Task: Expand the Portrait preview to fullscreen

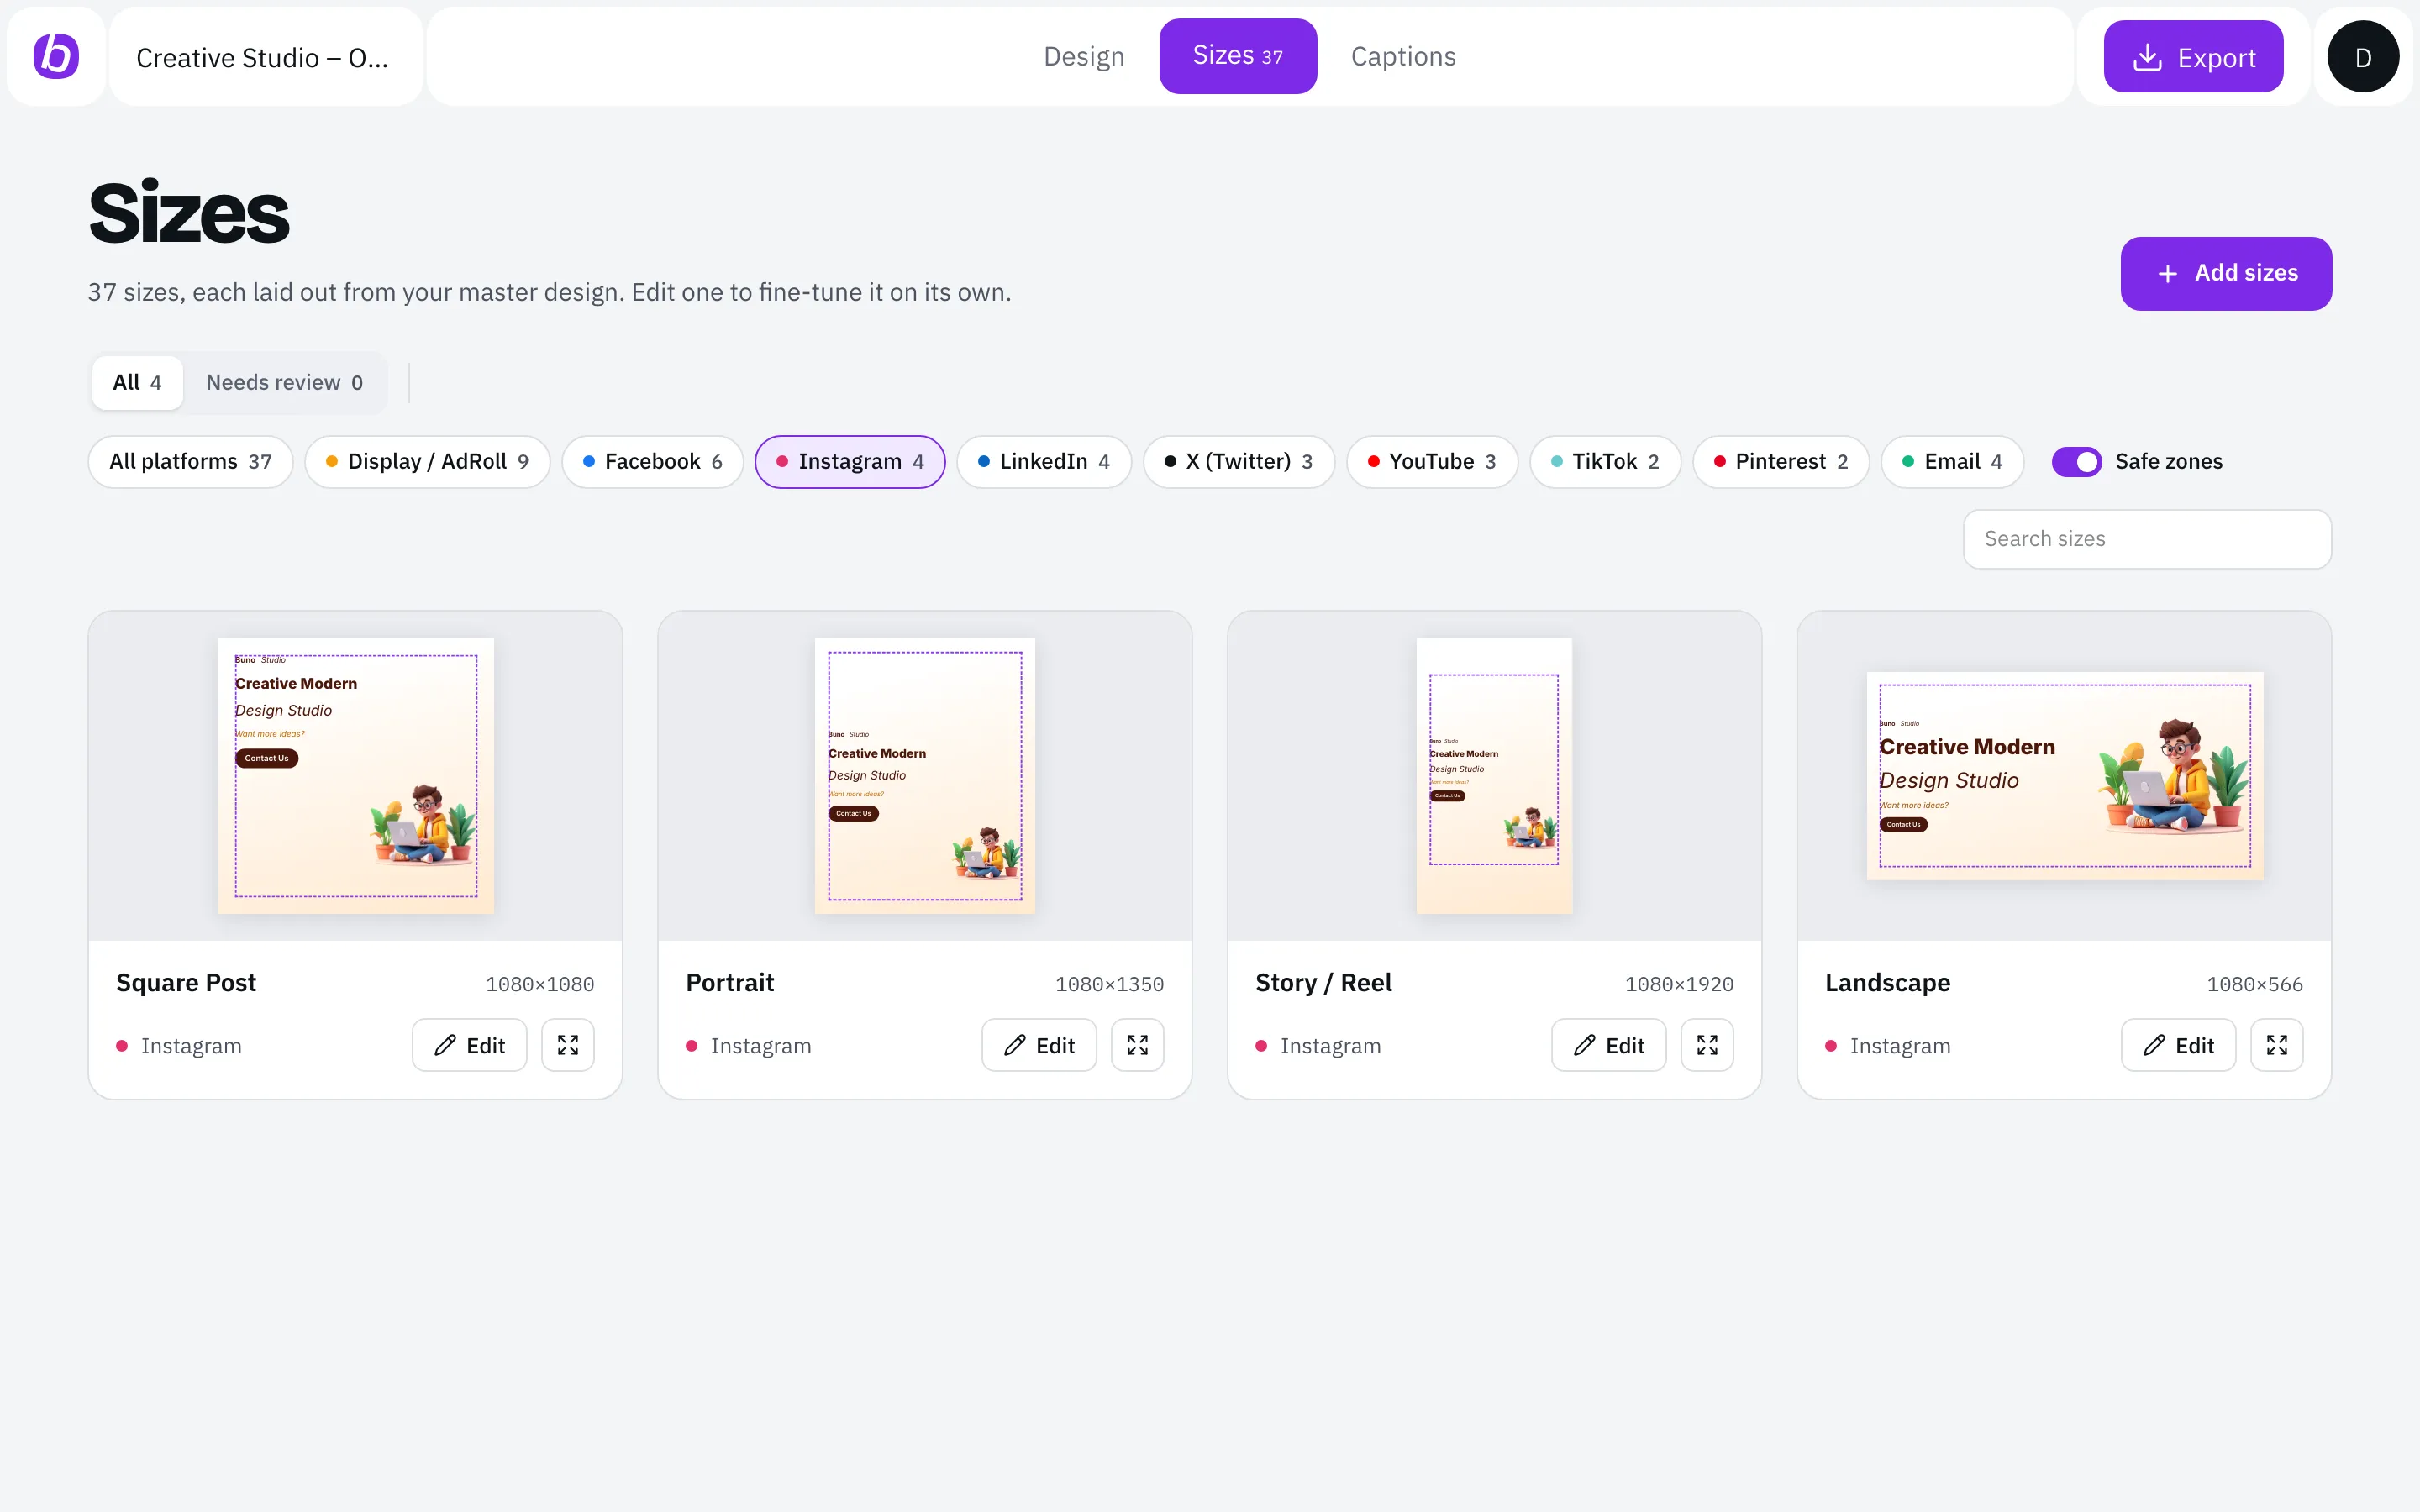Action: pos(1138,1045)
